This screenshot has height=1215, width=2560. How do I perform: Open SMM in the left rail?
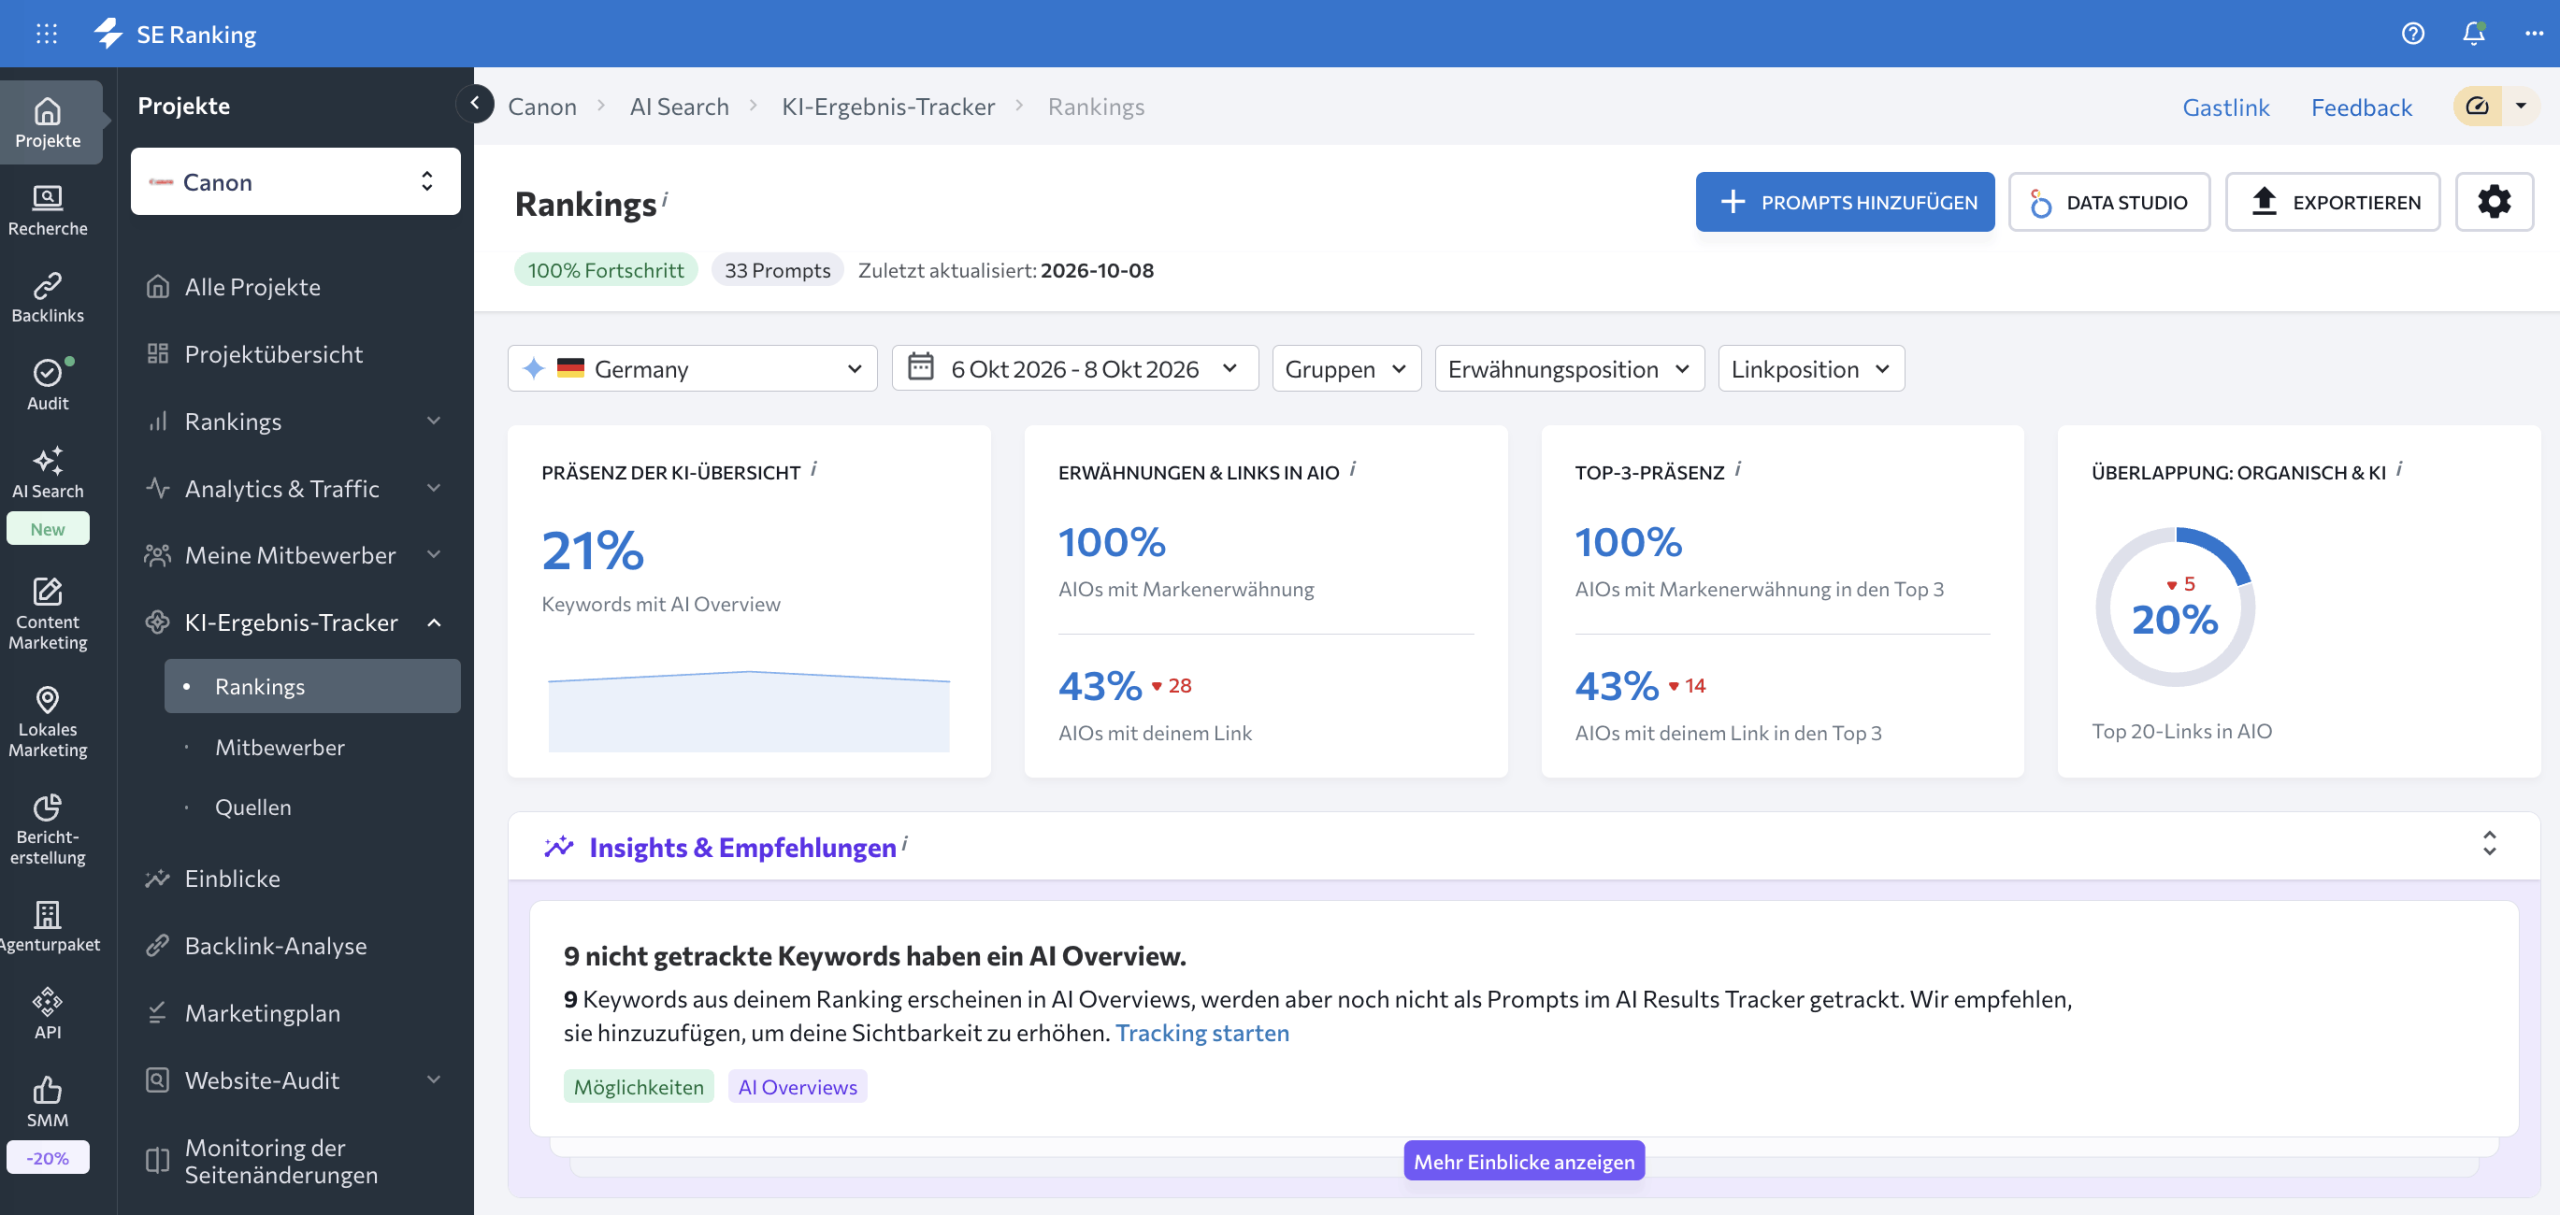pos(48,1102)
